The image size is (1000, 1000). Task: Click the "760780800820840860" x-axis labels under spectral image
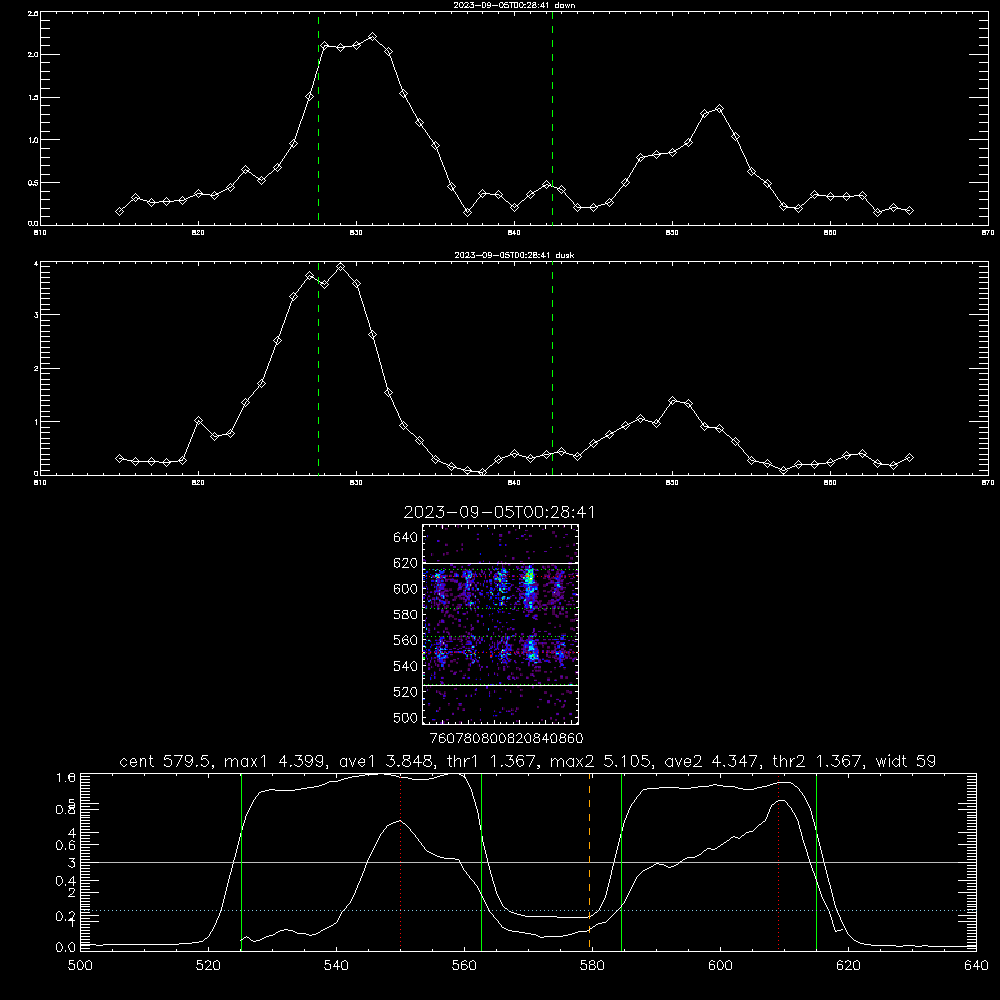[506, 738]
